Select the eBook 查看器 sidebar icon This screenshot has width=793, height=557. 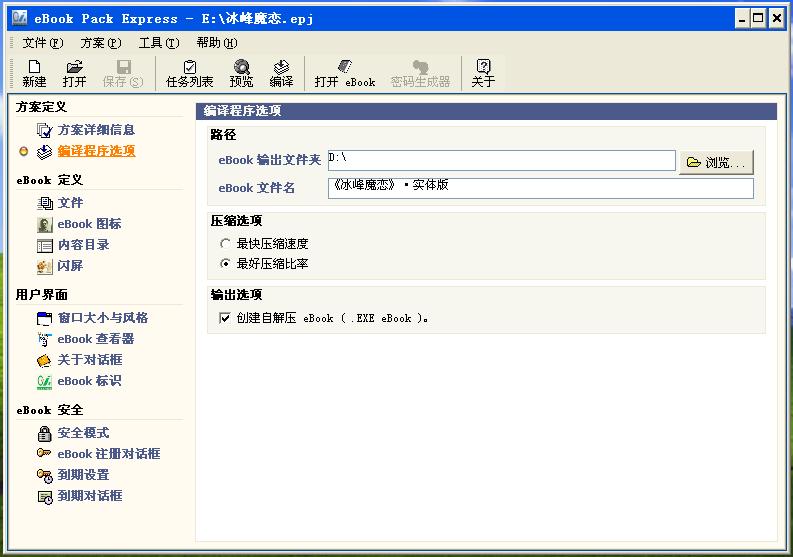point(45,339)
